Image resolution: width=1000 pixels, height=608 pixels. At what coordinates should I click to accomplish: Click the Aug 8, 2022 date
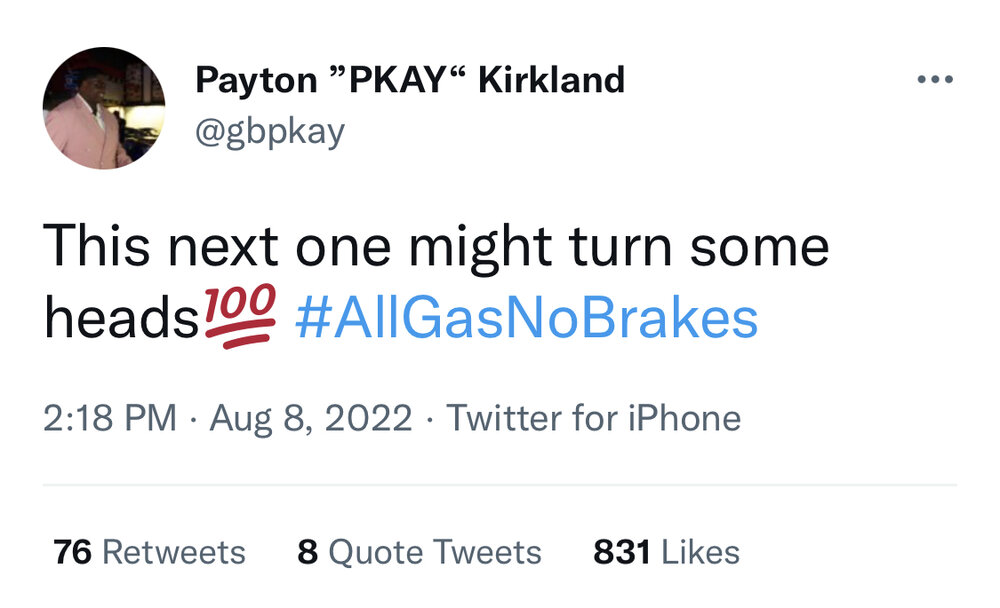point(310,418)
